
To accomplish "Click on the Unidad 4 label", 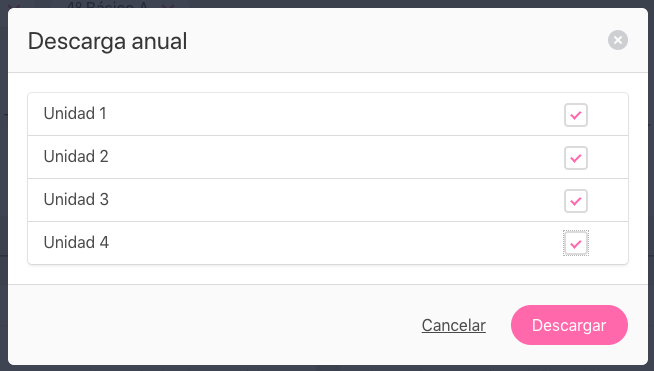I will tap(76, 242).
